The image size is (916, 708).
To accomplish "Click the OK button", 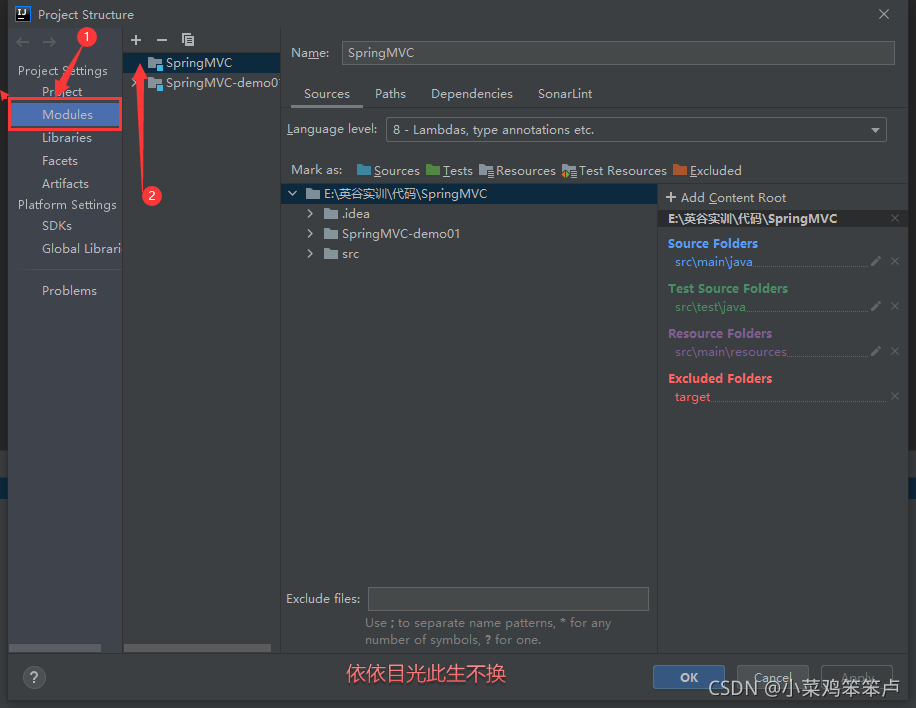I will point(689,677).
